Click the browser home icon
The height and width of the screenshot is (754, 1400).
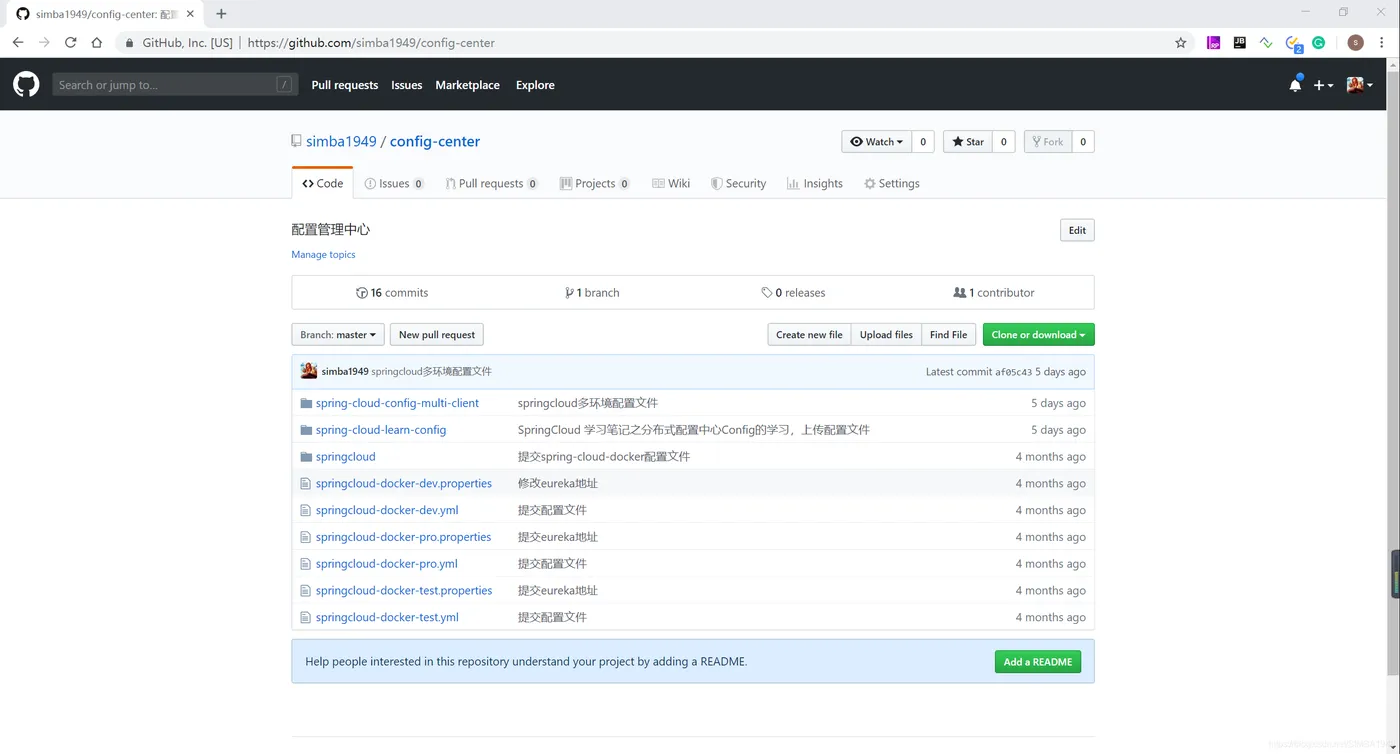pyautogui.click(x=97, y=43)
